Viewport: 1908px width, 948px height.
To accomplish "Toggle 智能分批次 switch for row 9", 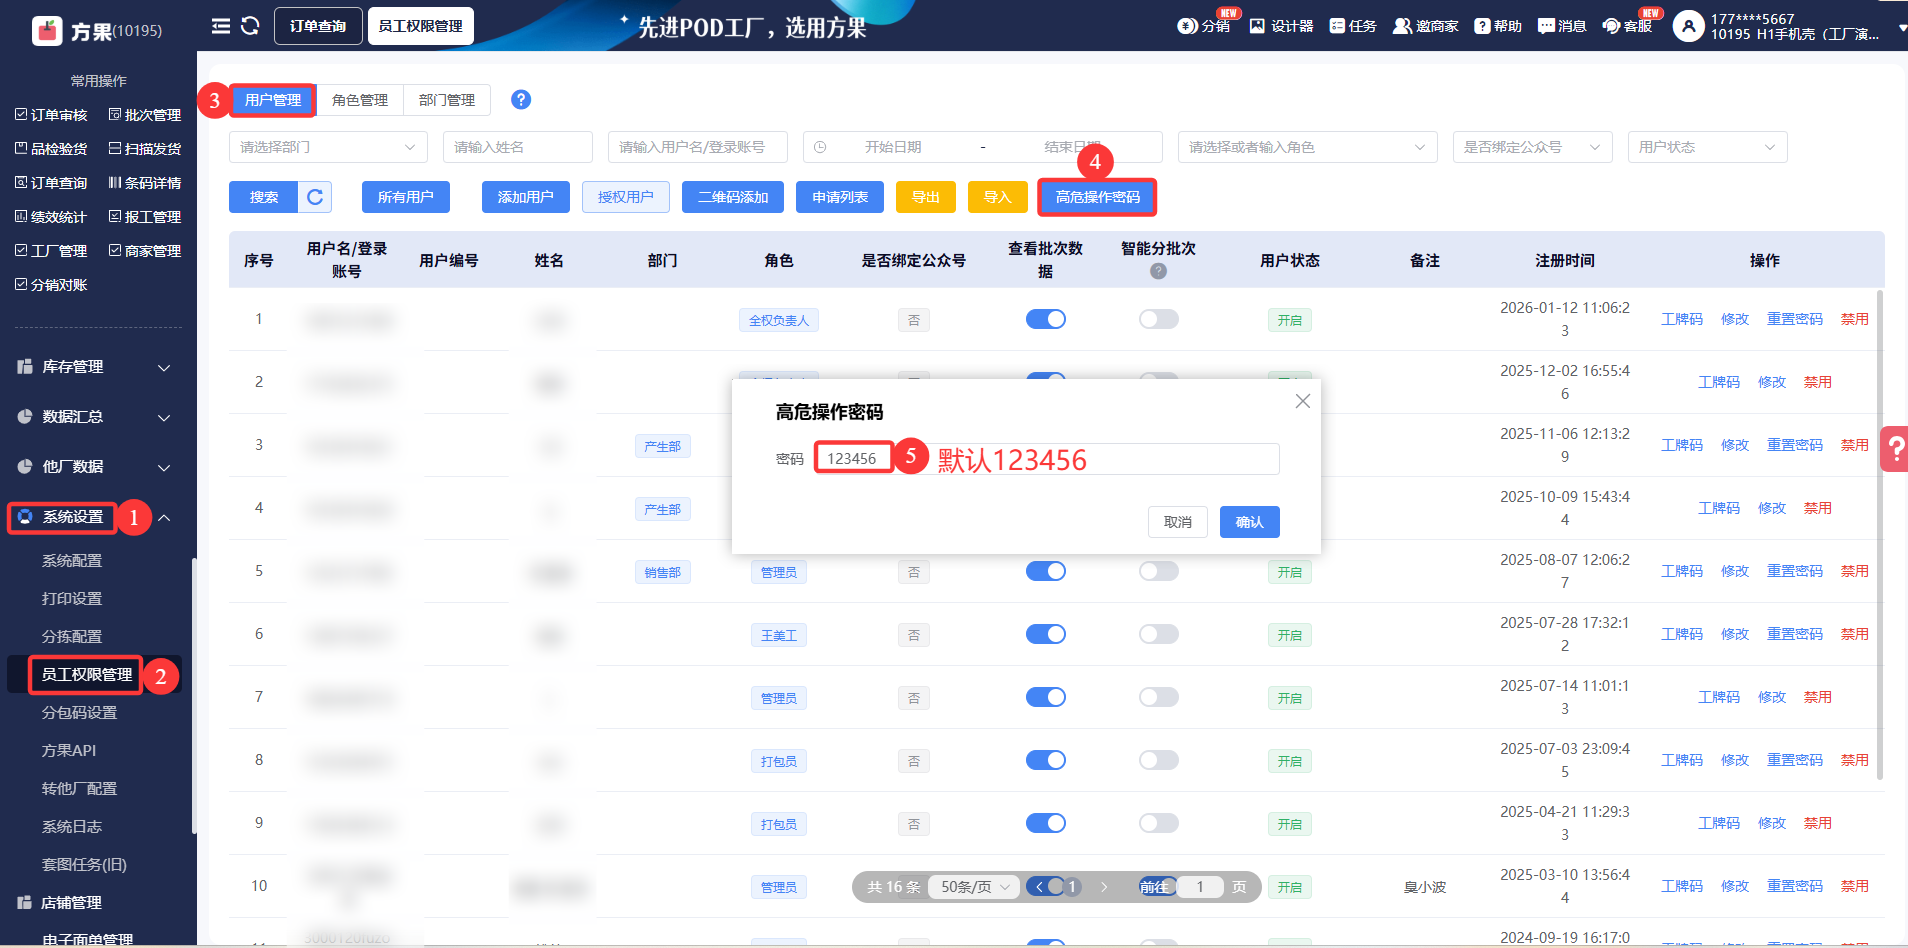I will 1159,823.
